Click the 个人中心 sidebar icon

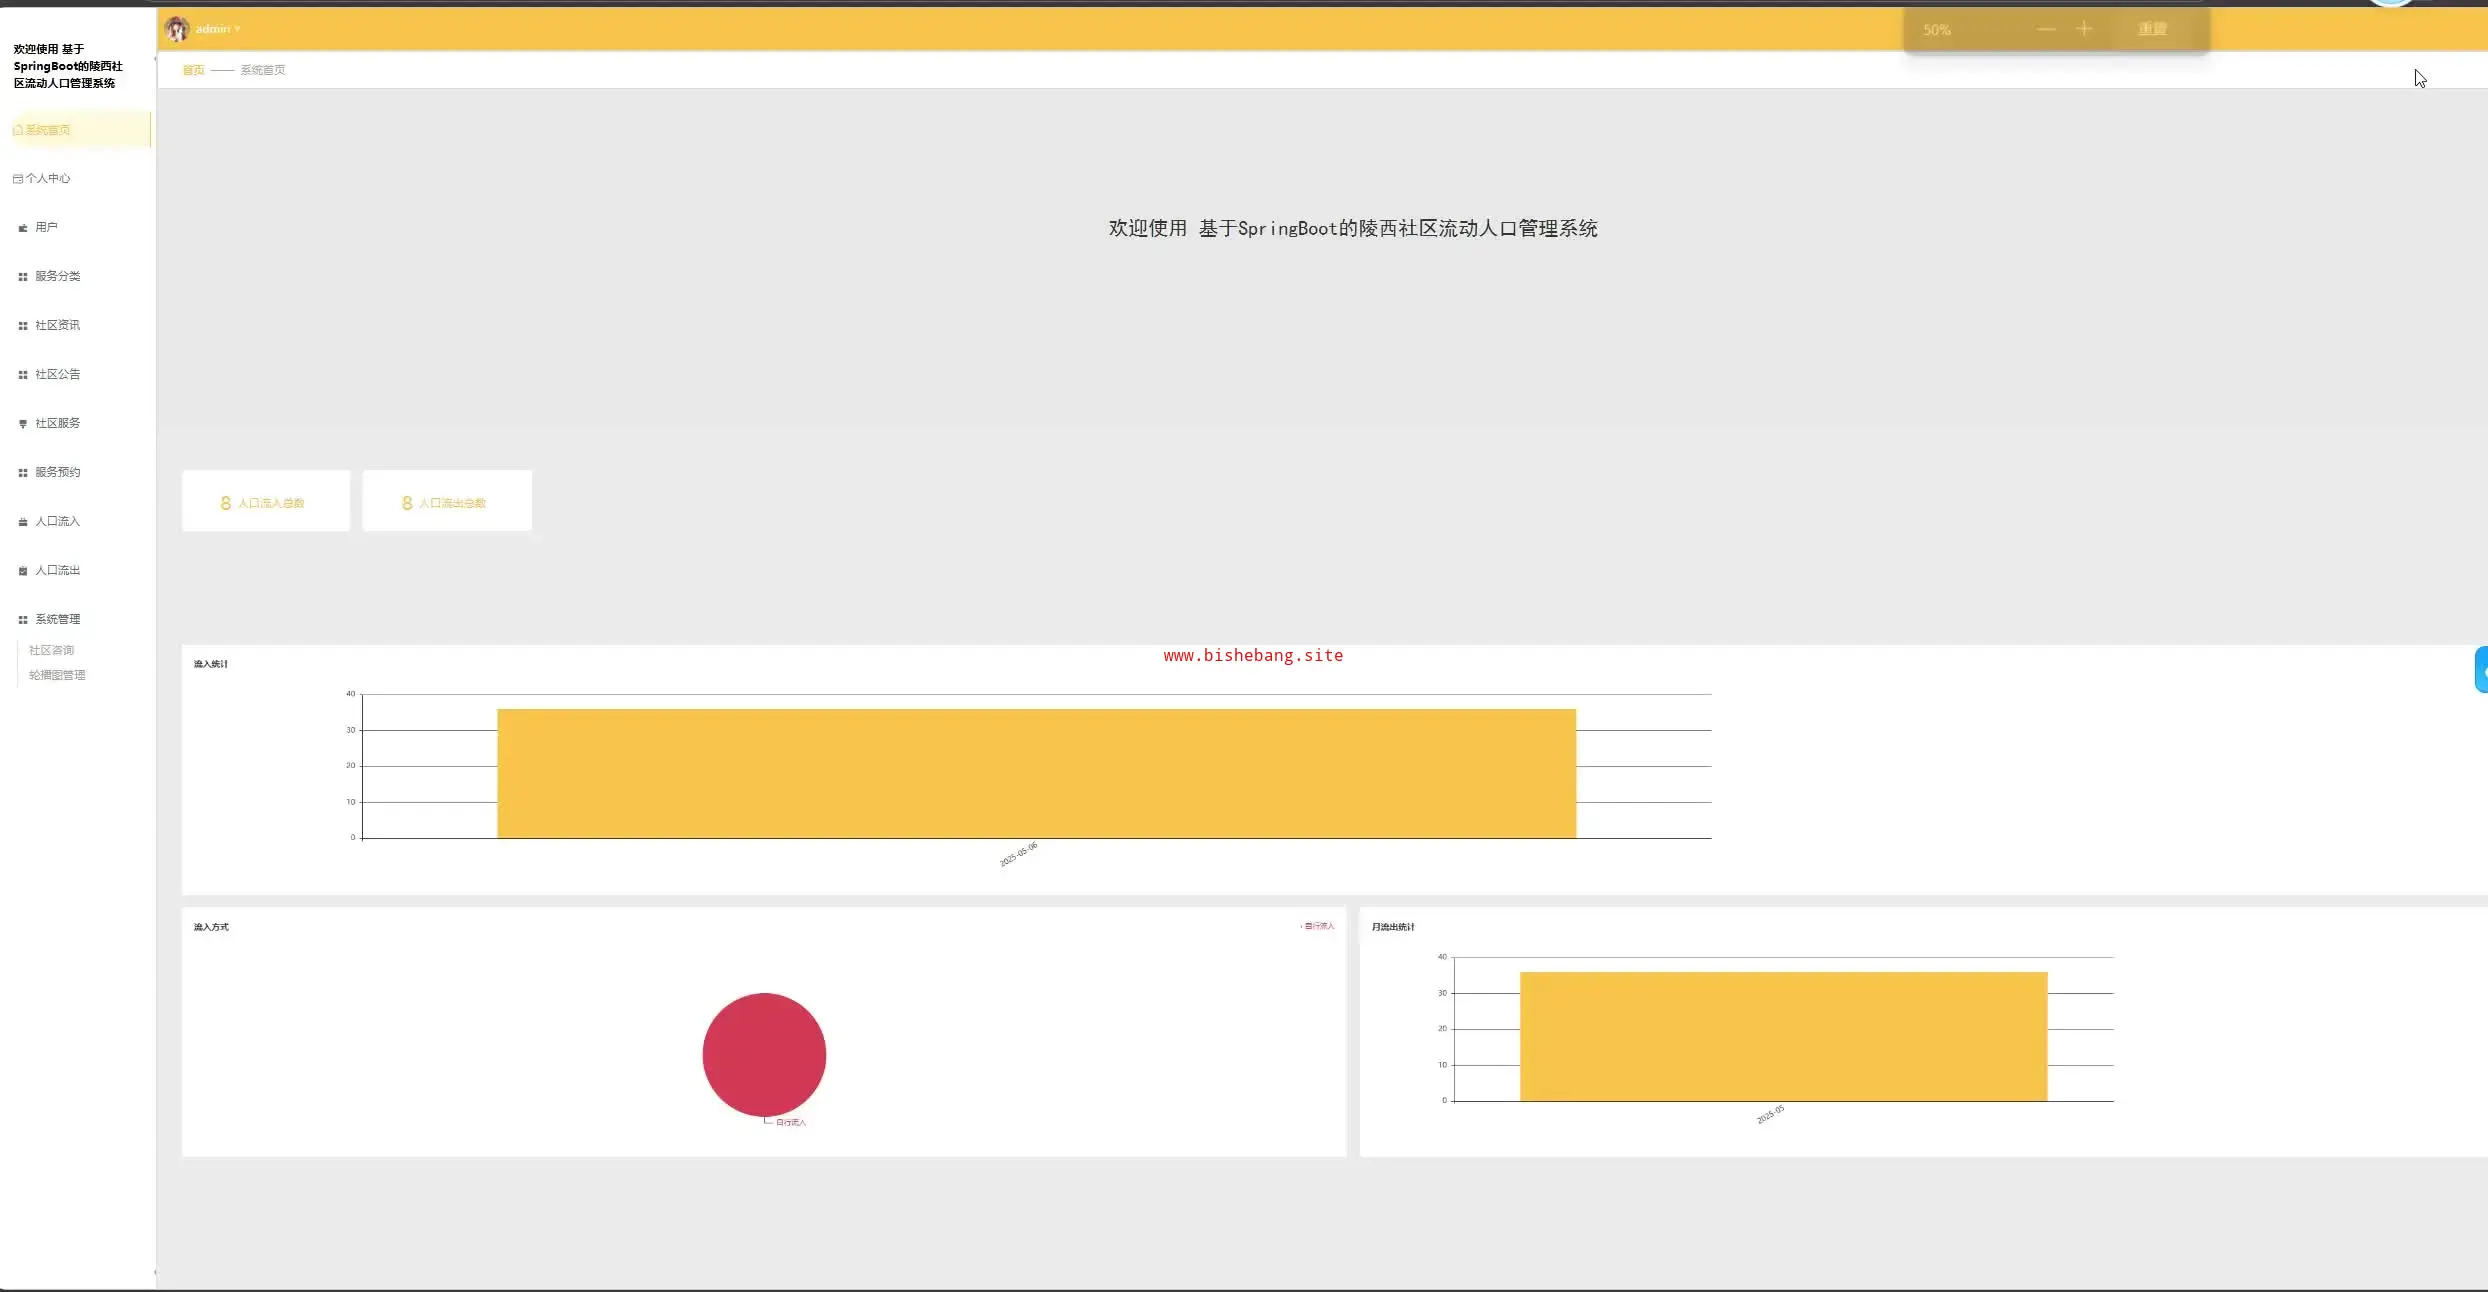tap(18, 179)
